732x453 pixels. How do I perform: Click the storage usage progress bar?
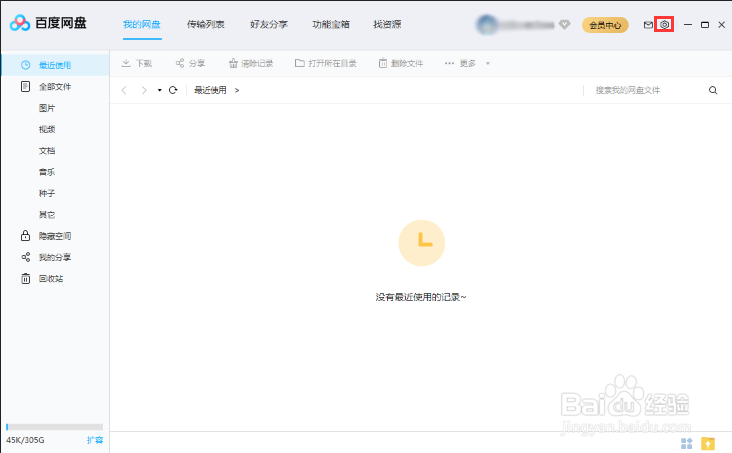coord(54,427)
